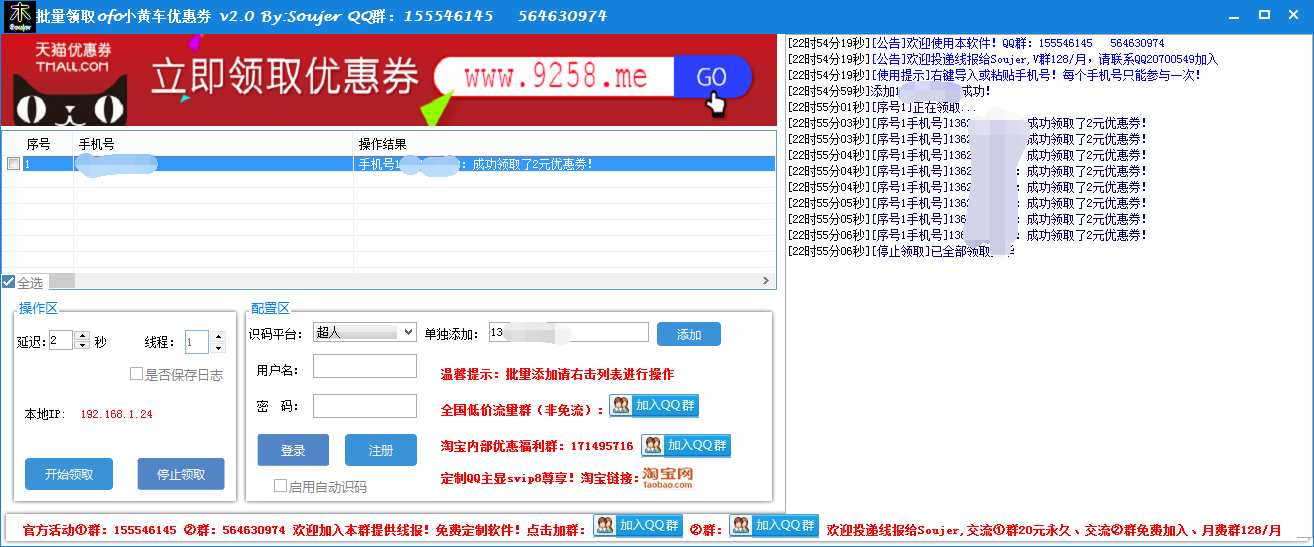Click into the 用户名 input field
Image resolution: width=1314 pixels, height=547 pixels.
[x=365, y=366]
